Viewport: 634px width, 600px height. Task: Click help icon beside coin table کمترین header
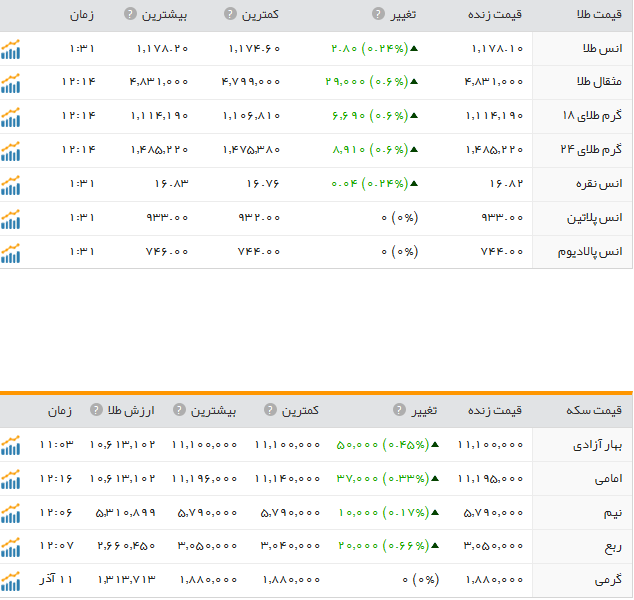tap(270, 410)
